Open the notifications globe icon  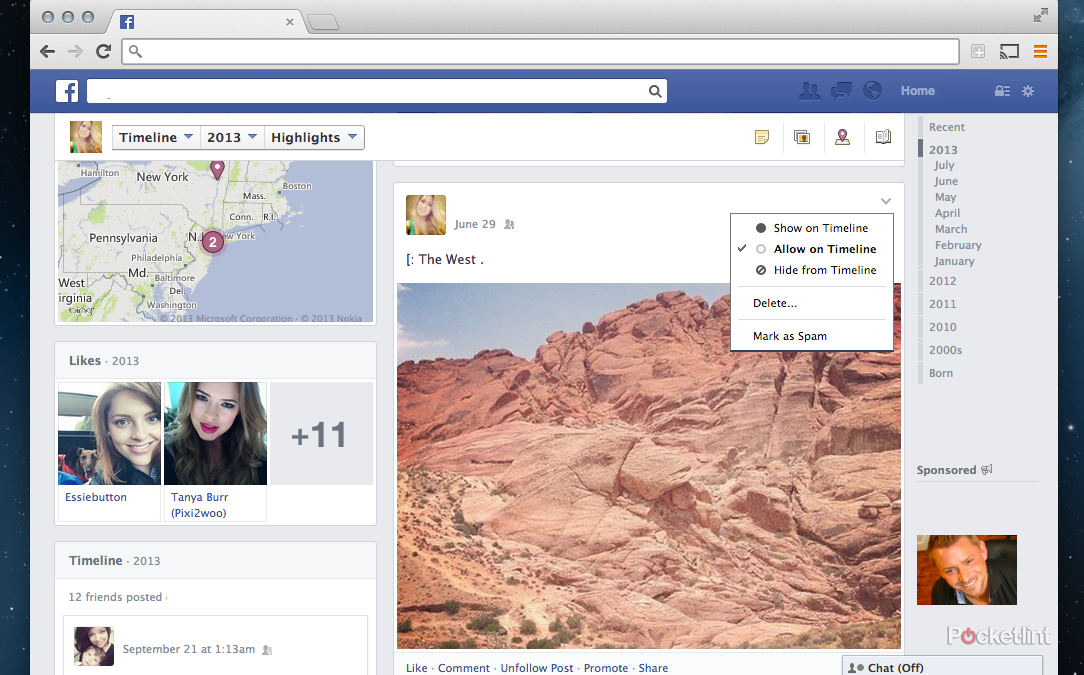click(x=872, y=91)
